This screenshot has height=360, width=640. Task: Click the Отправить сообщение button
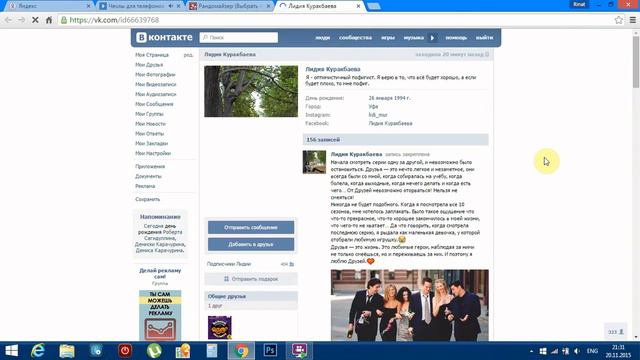coord(251,227)
